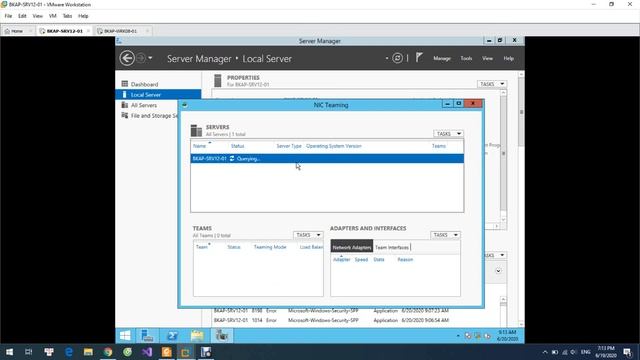640x360 pixels.
Task: Click the NIC Teaming icon on the guest taskbar
Action: click(222, 336)
